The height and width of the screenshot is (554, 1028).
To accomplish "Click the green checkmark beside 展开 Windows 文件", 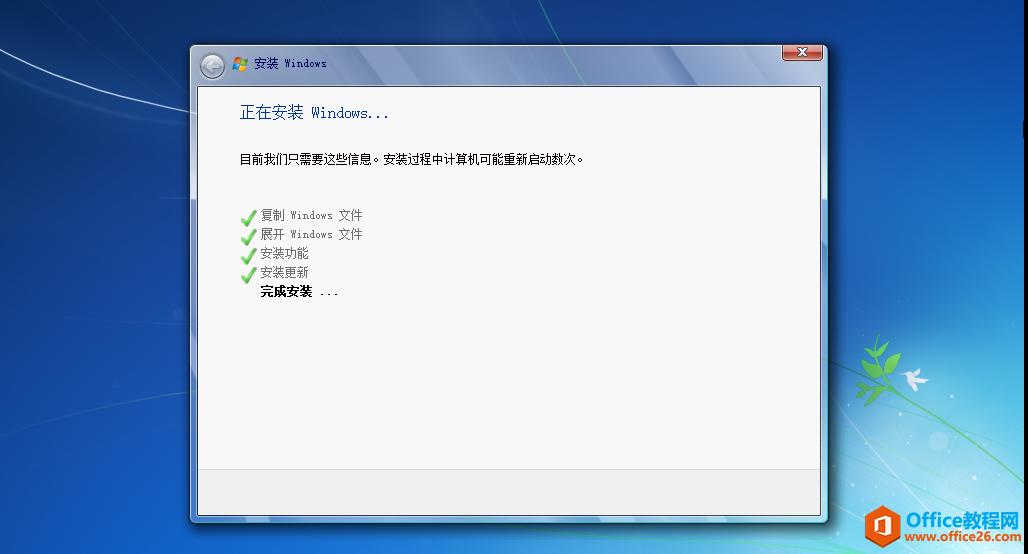I will coord(248,237).
